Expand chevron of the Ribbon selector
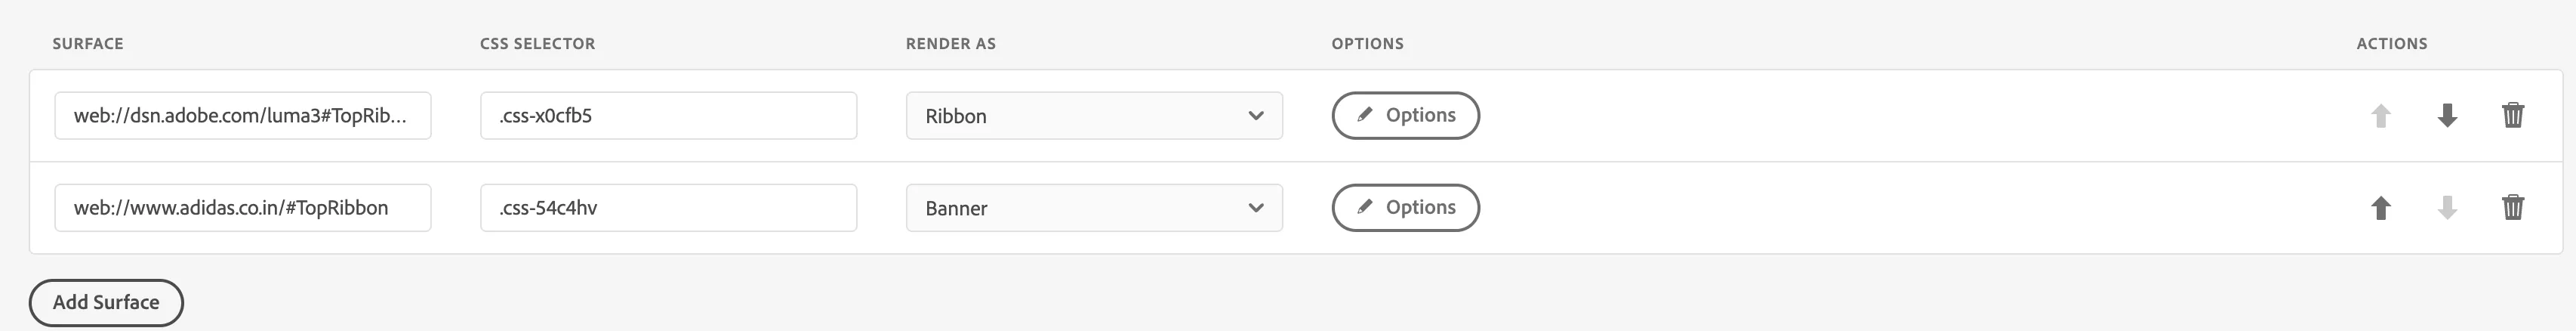The image size is (2576, 331). [1256, 116]
